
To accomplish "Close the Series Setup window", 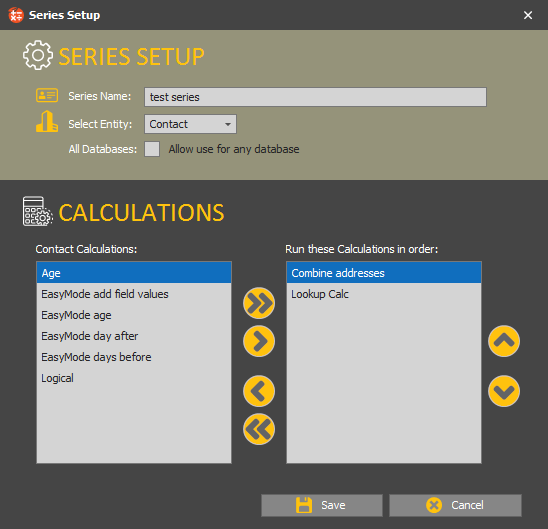I will [x=528, y=15].
